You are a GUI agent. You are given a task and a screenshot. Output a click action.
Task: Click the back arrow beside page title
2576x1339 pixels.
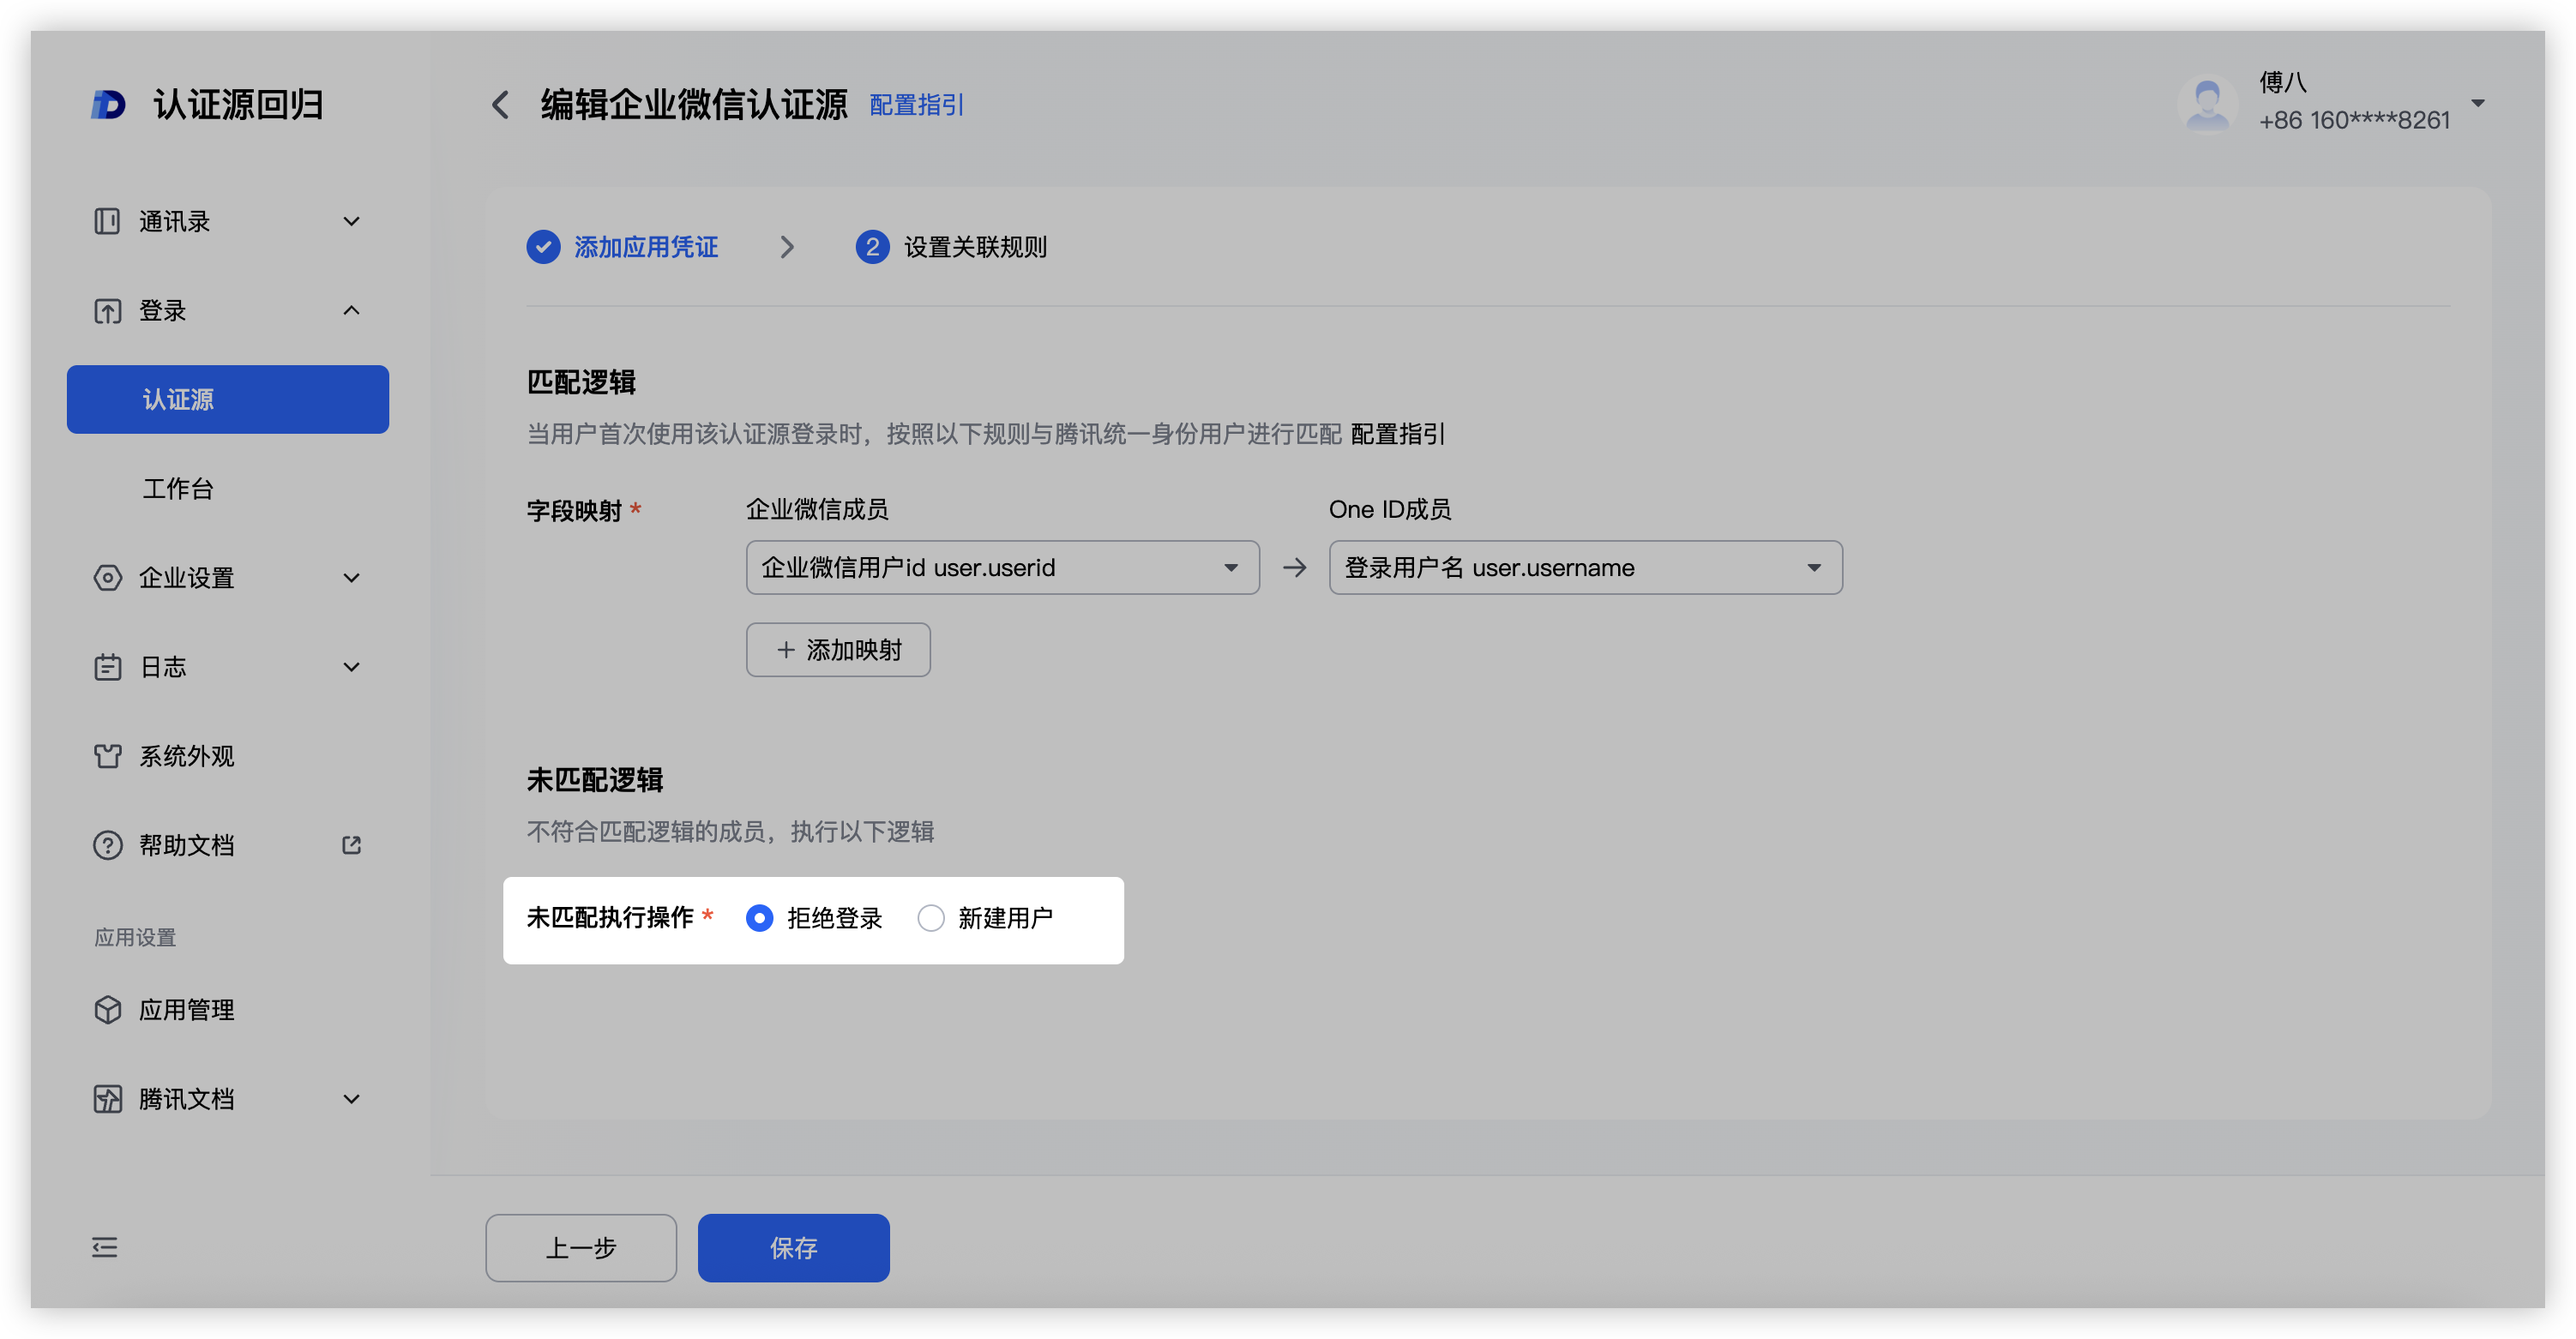coord(501,105)
